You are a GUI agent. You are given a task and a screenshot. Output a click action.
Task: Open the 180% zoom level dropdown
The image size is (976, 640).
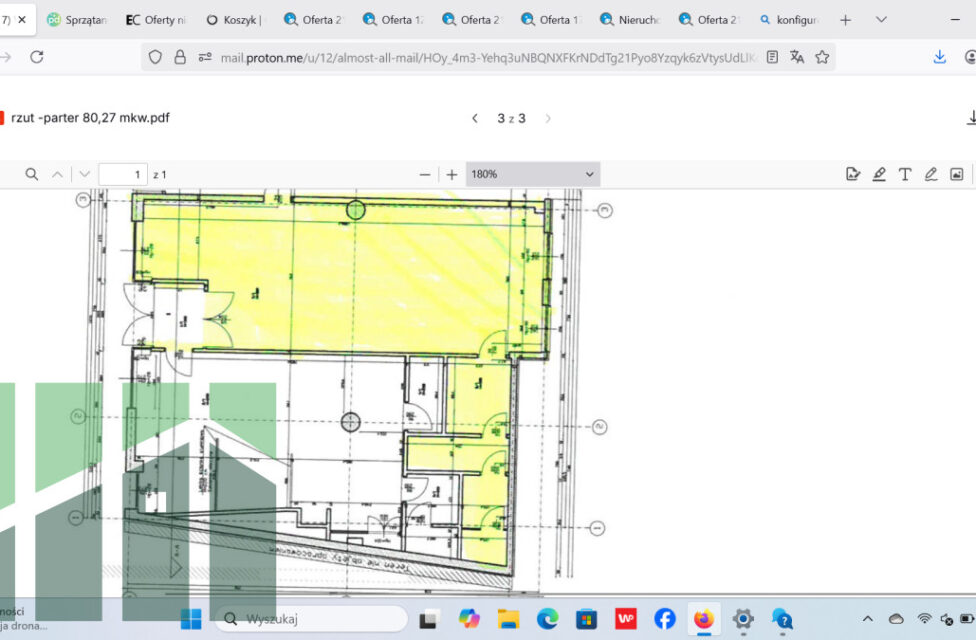tap(533, 174)
